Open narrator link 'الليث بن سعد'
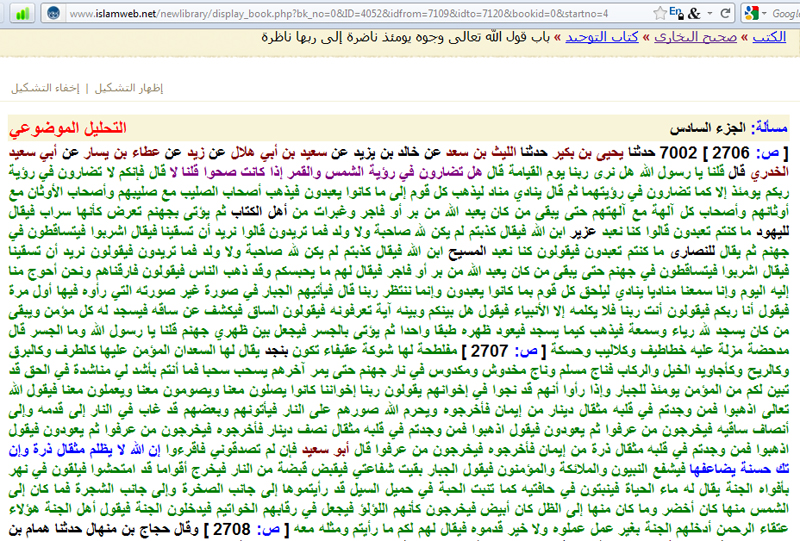 [481, 153]
